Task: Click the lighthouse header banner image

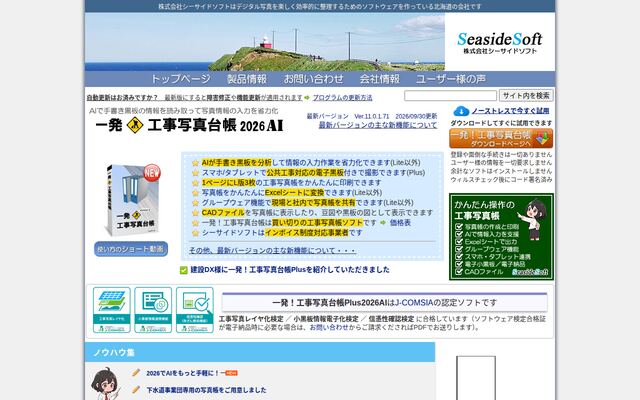Action: tap(264, 42)
